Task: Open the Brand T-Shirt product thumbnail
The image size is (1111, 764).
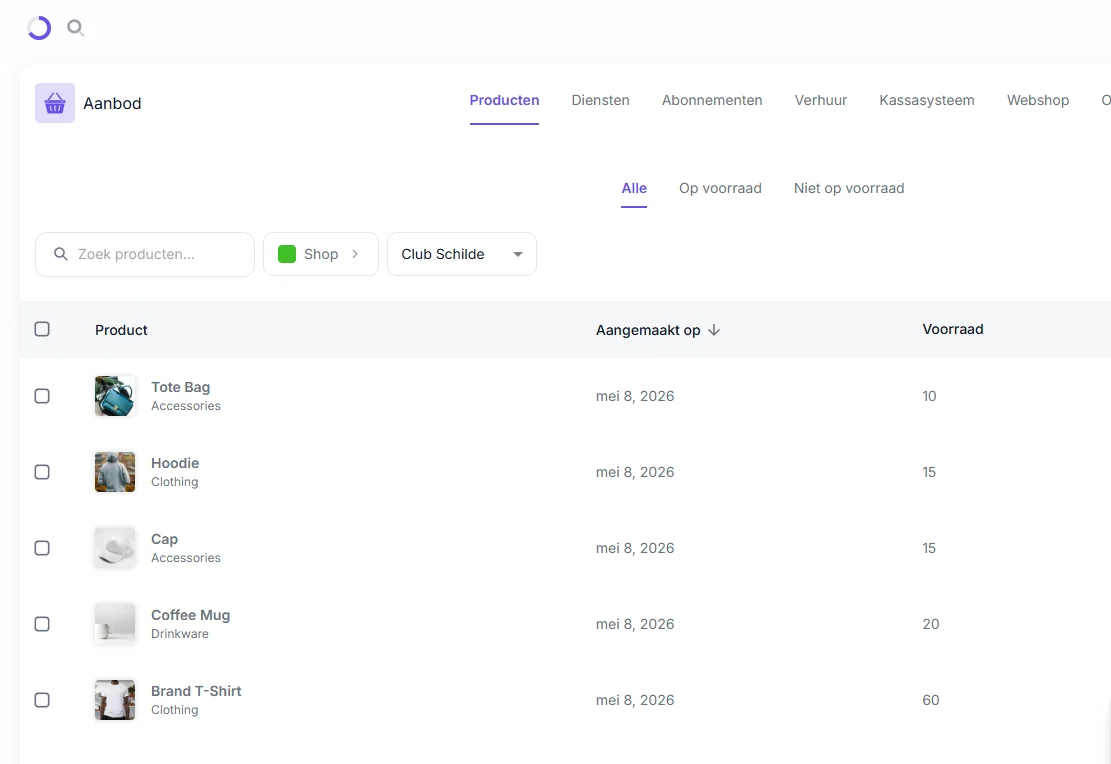Action: click(x=115, y=700)
